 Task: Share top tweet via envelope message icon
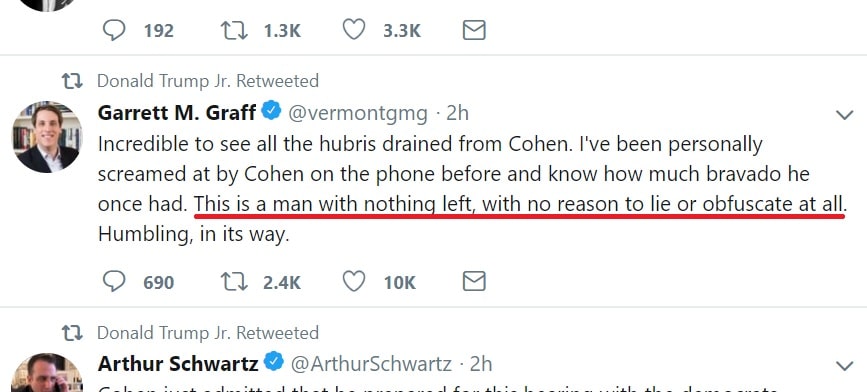coord(474,30)
